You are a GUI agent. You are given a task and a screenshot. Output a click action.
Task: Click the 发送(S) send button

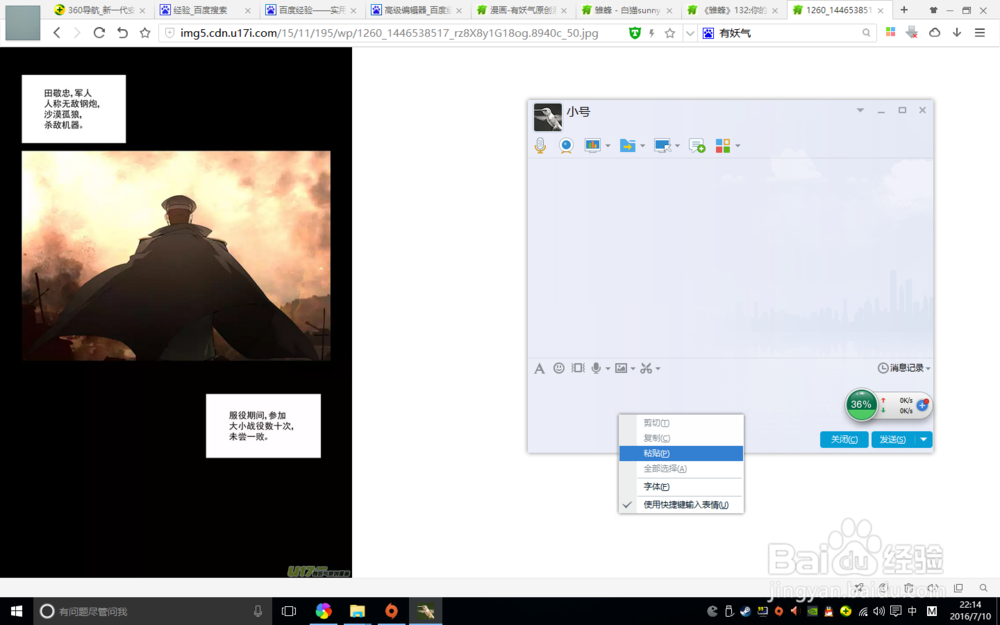coord(893,439)
